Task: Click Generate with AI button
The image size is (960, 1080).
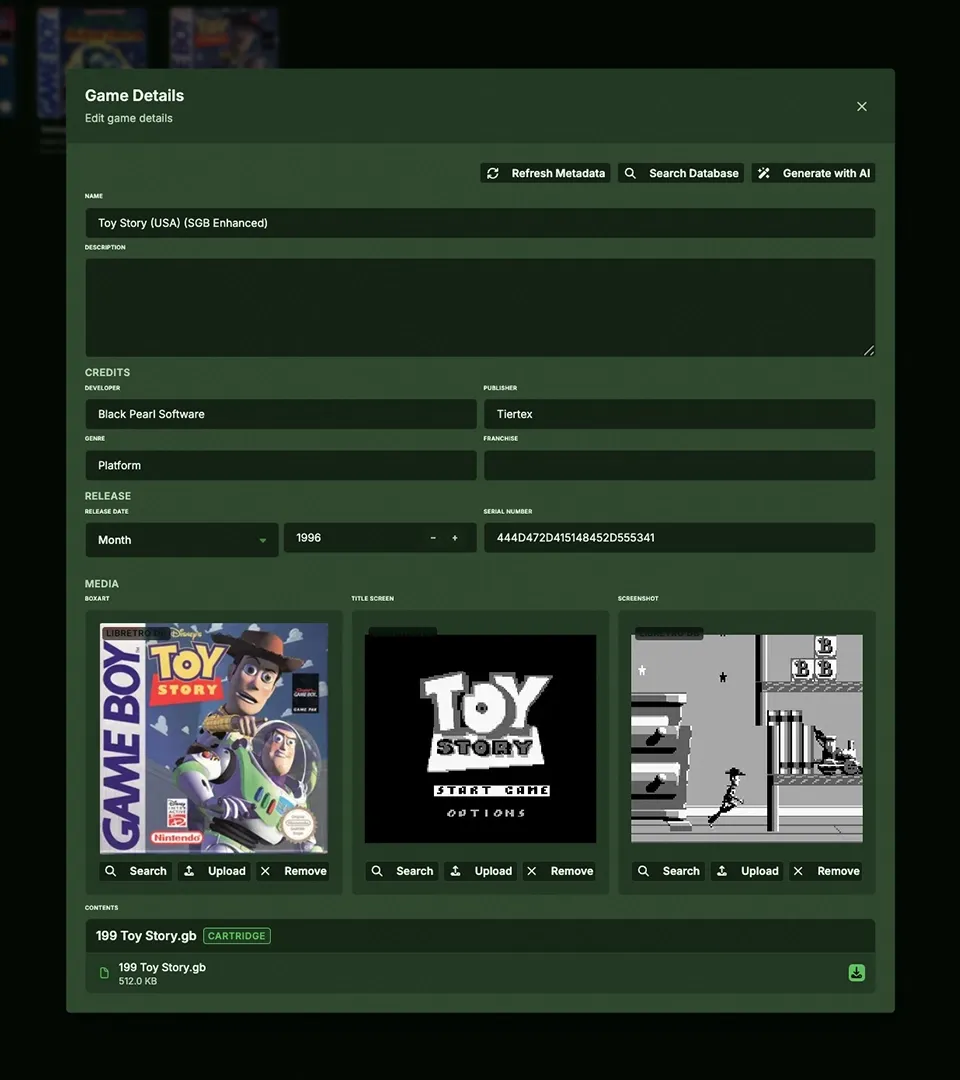Action: point(813,173)
